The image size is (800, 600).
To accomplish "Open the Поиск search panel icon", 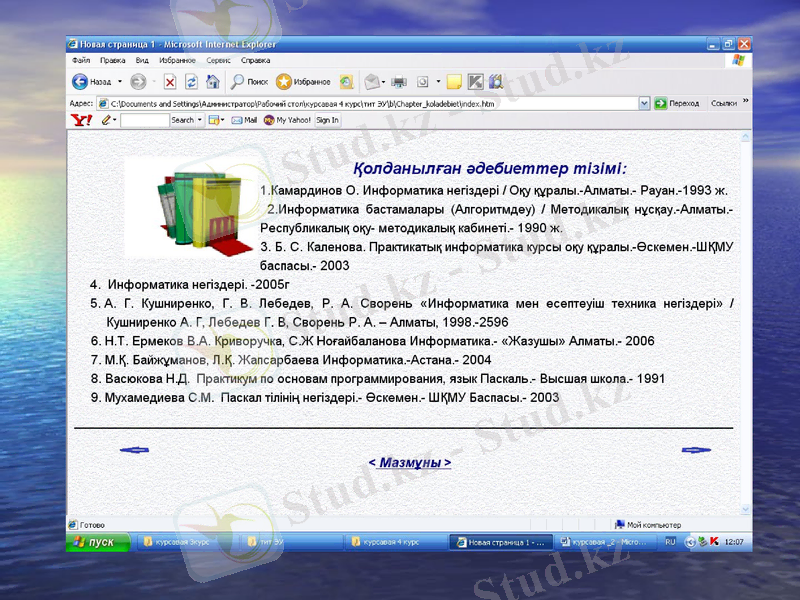I will [x=237, y=82].
